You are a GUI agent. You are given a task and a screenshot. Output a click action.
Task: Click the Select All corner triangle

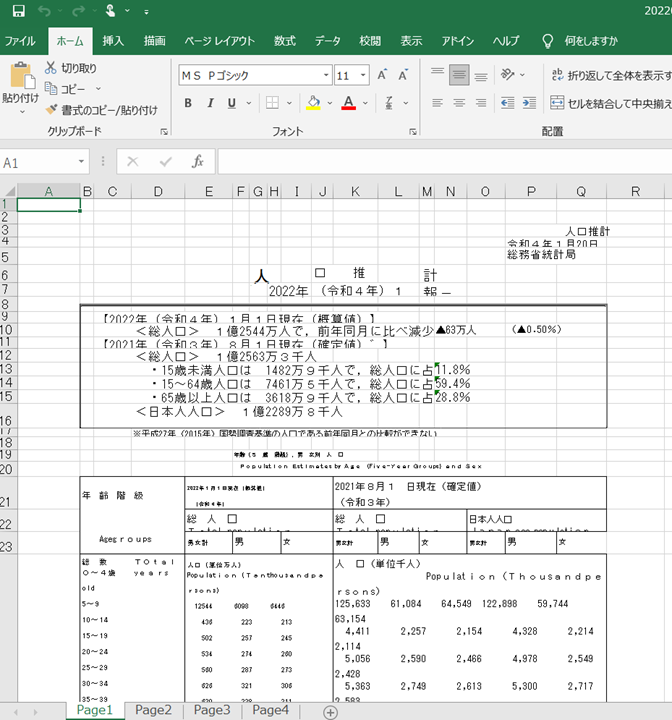click(9, 191)
